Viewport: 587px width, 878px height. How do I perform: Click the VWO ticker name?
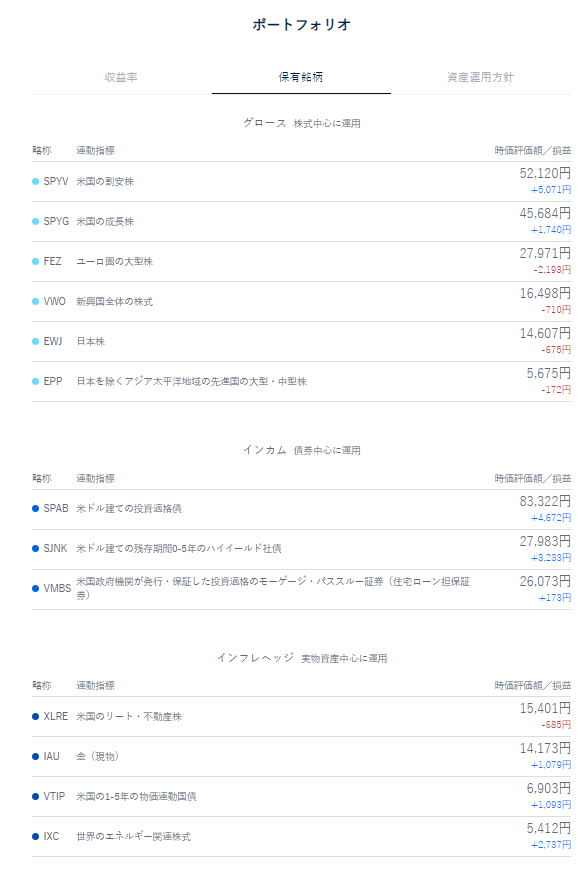tap(54, 301)
